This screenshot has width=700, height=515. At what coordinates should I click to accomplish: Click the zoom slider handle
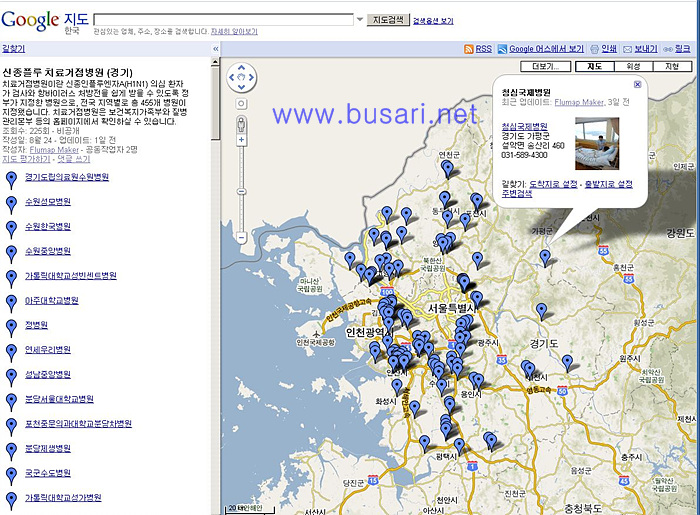pyautogui.click(x=242, y=191)
